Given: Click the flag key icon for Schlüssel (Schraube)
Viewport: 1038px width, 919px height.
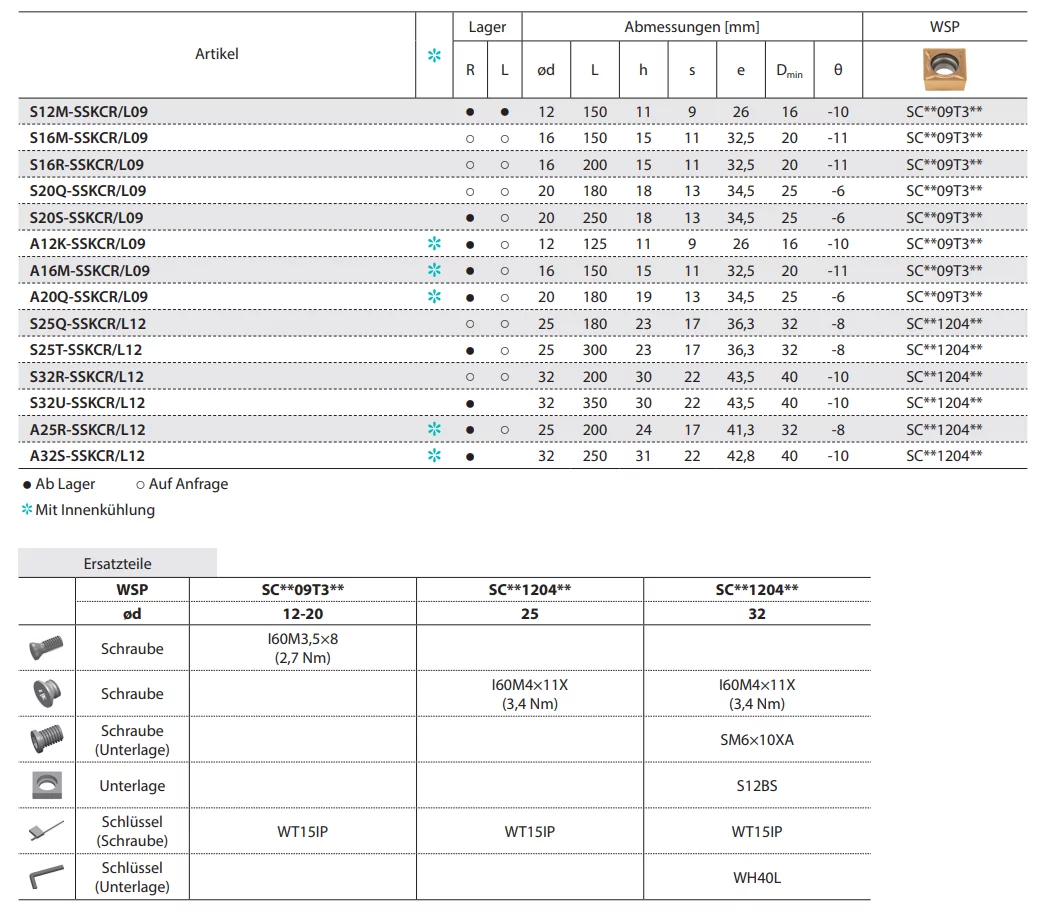Looking at the screenshot, I should [47, 831].
